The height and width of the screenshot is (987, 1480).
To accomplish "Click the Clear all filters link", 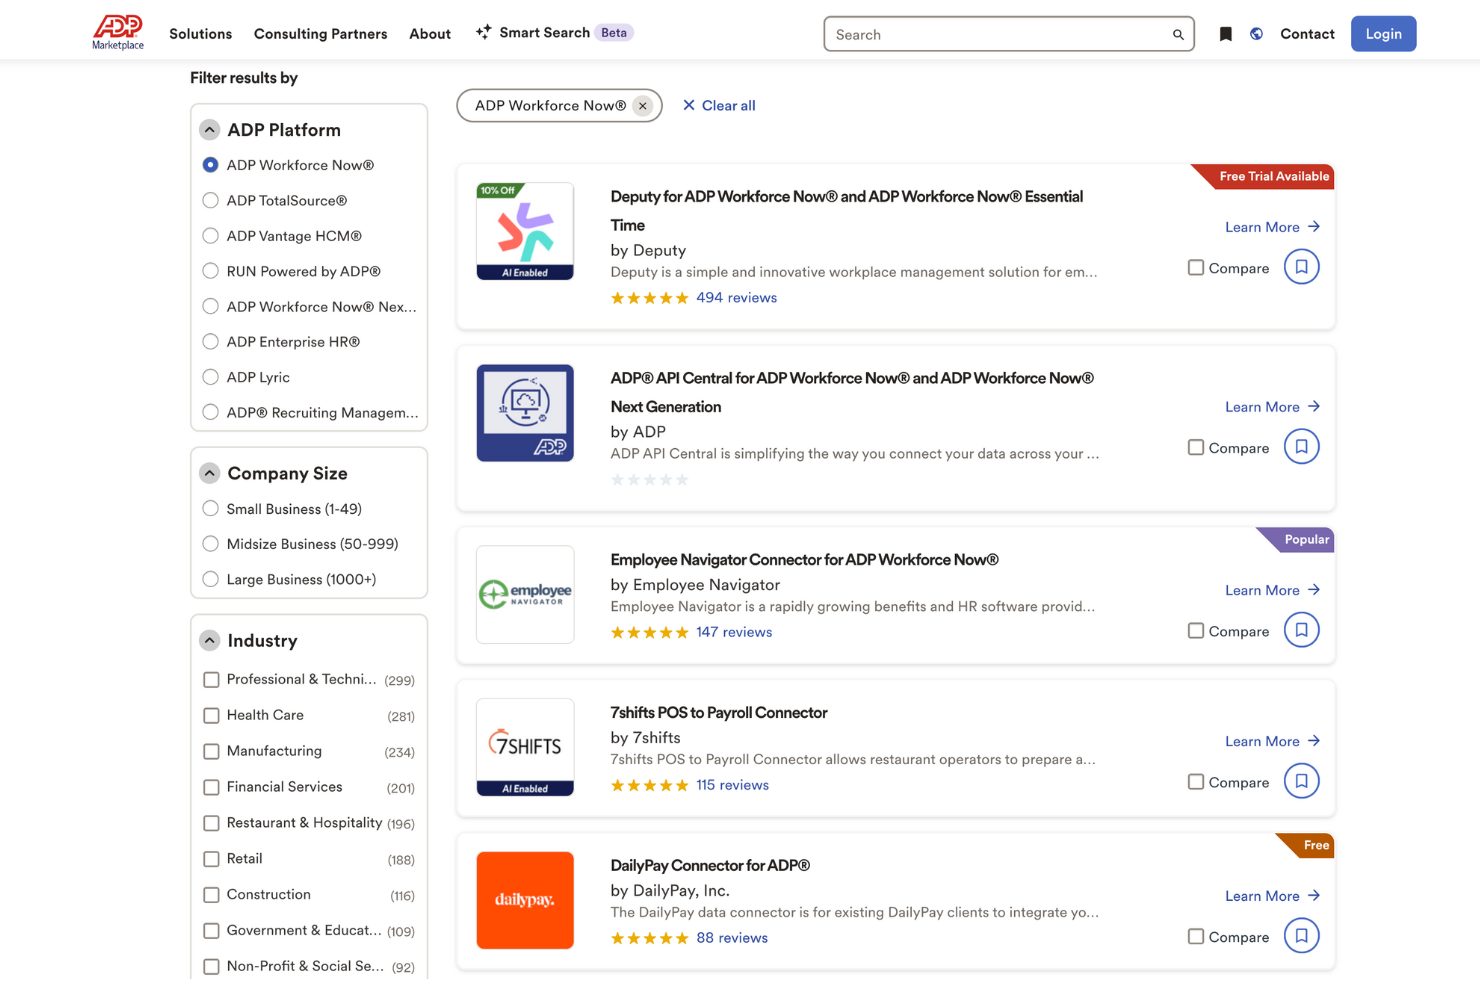I will 719,106.
